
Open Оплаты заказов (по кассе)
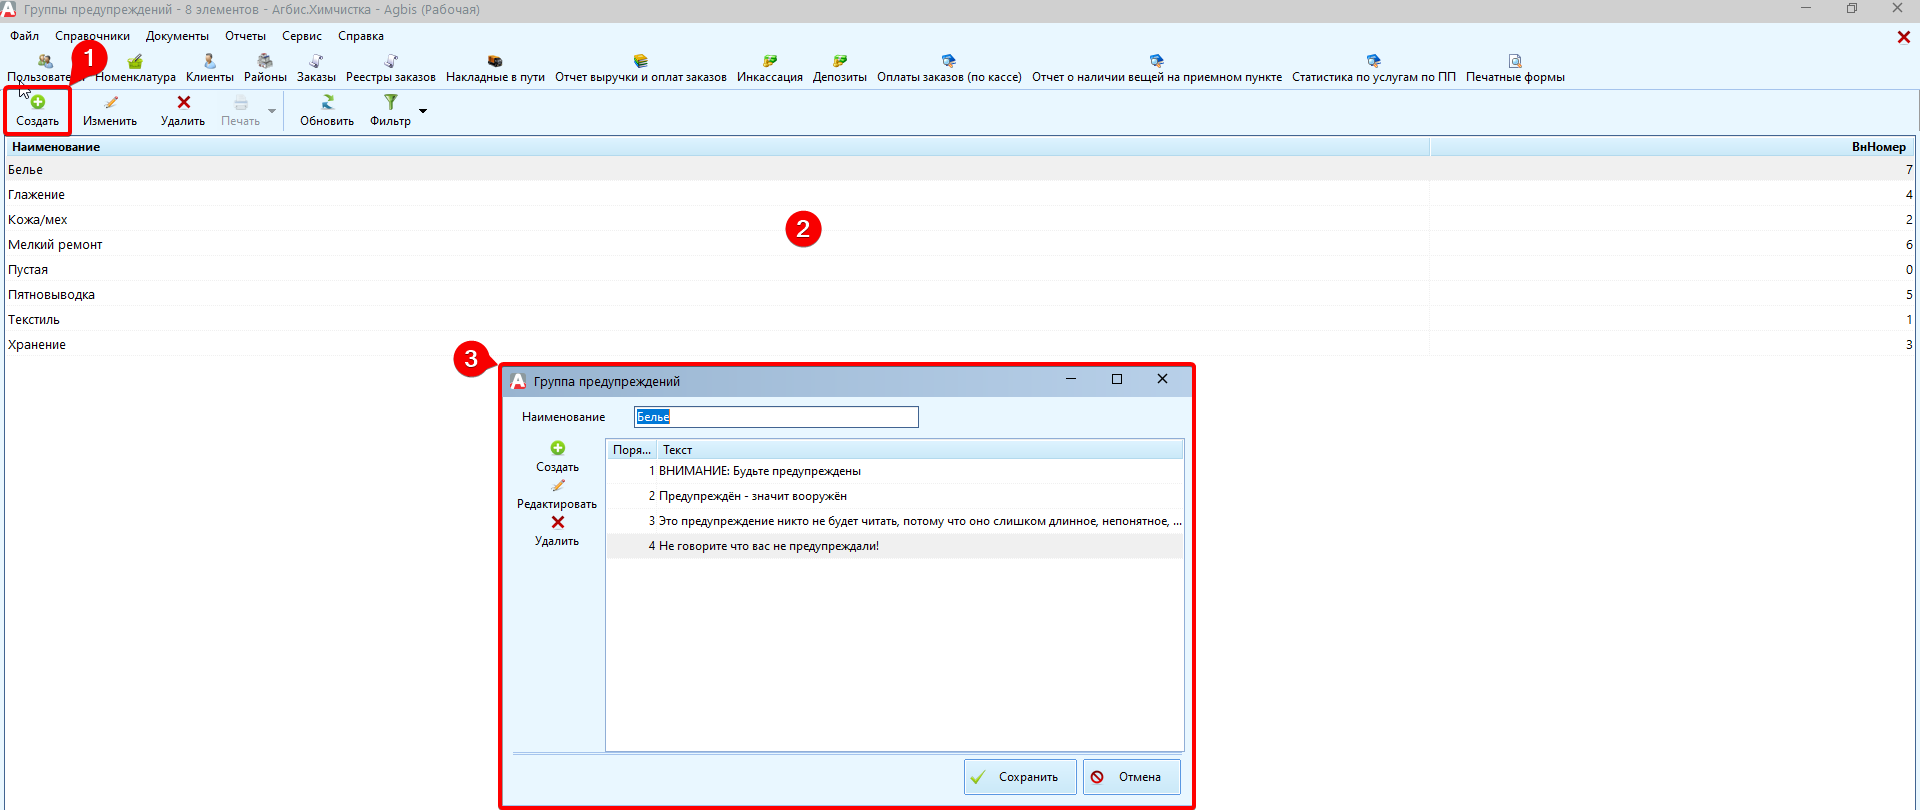point(949,68)
